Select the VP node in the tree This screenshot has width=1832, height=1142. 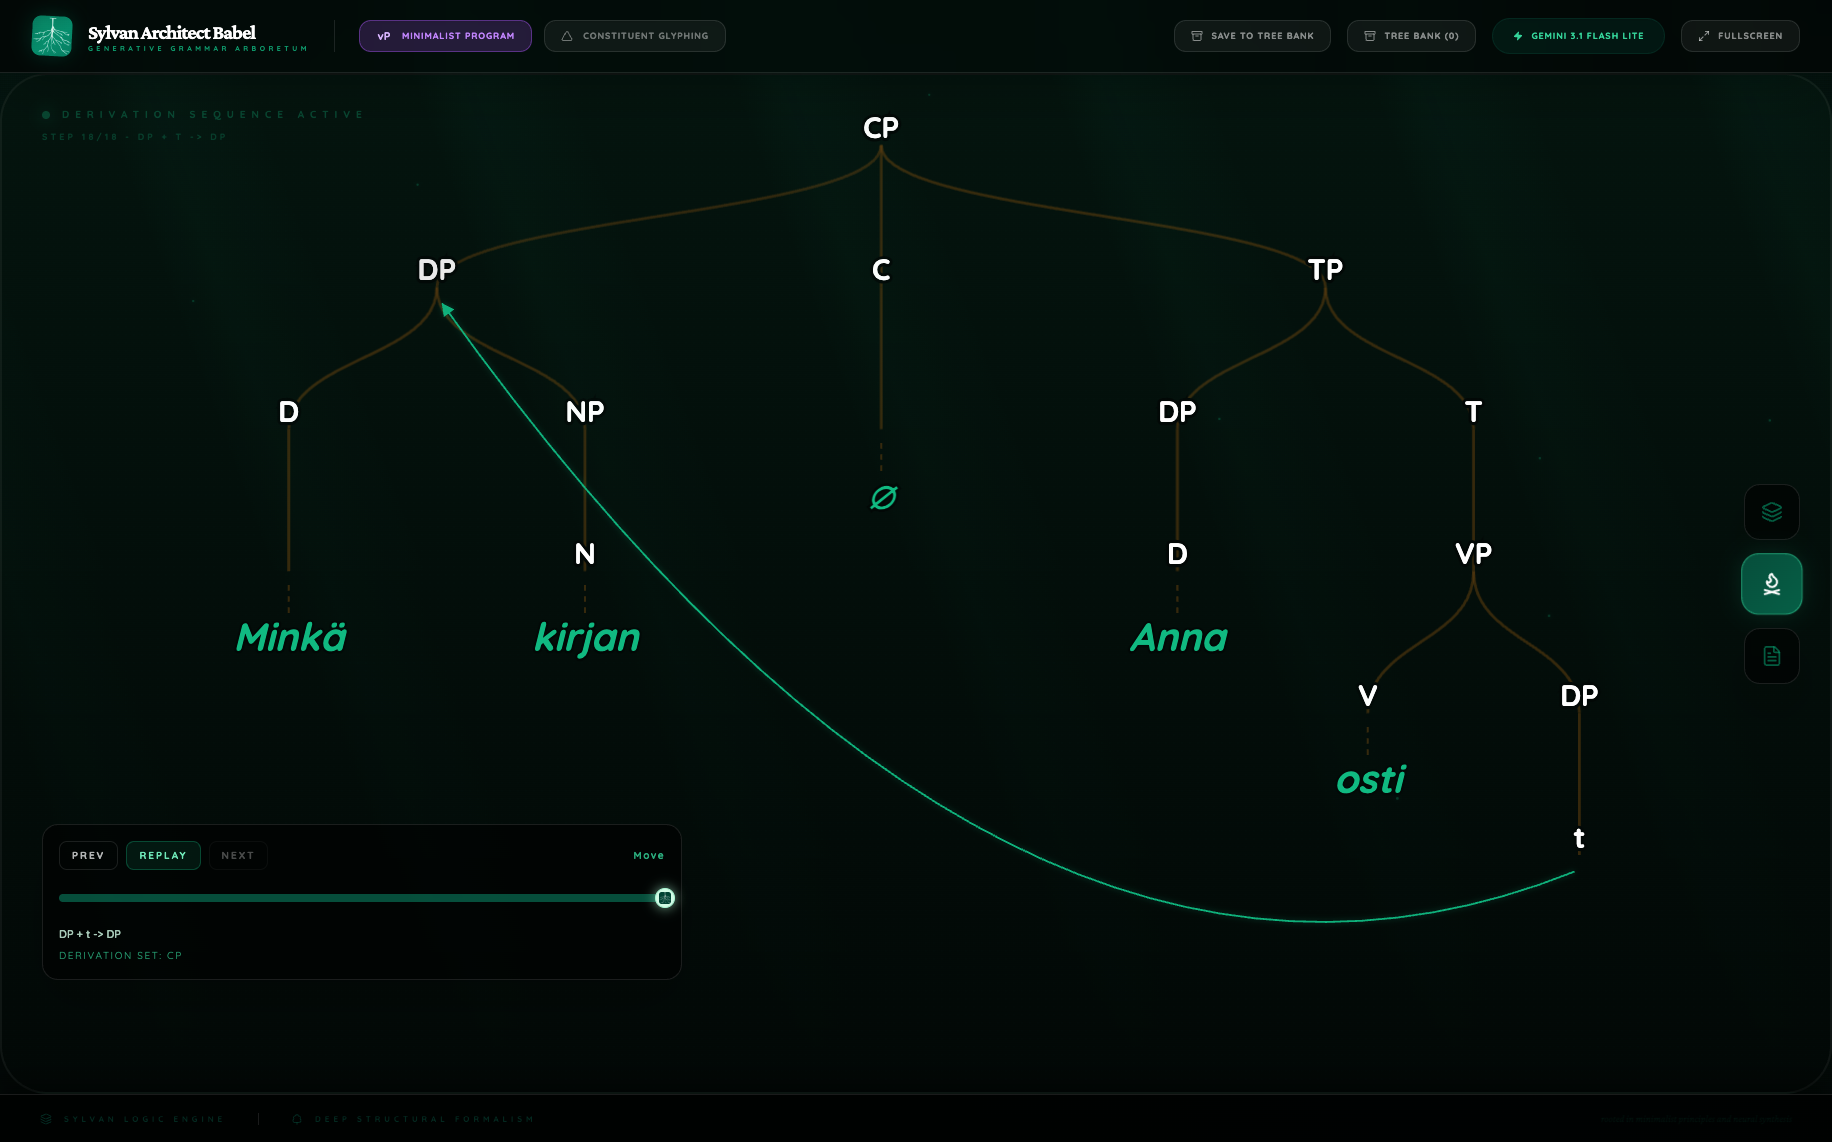[x=1473, y=554]
